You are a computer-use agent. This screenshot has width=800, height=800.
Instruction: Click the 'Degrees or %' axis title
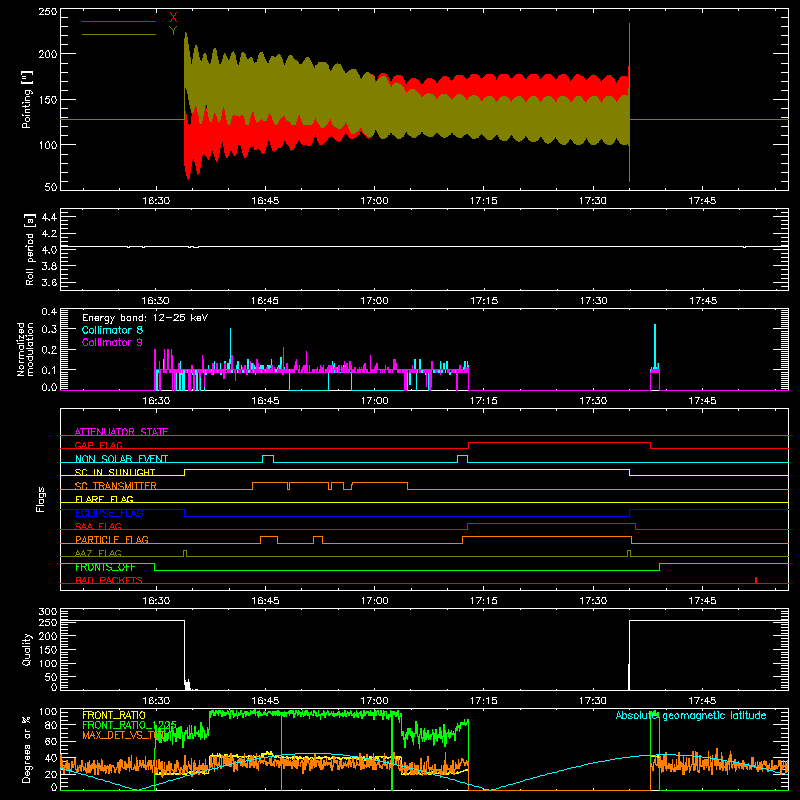pyautogui.click(x=27, y=749)
